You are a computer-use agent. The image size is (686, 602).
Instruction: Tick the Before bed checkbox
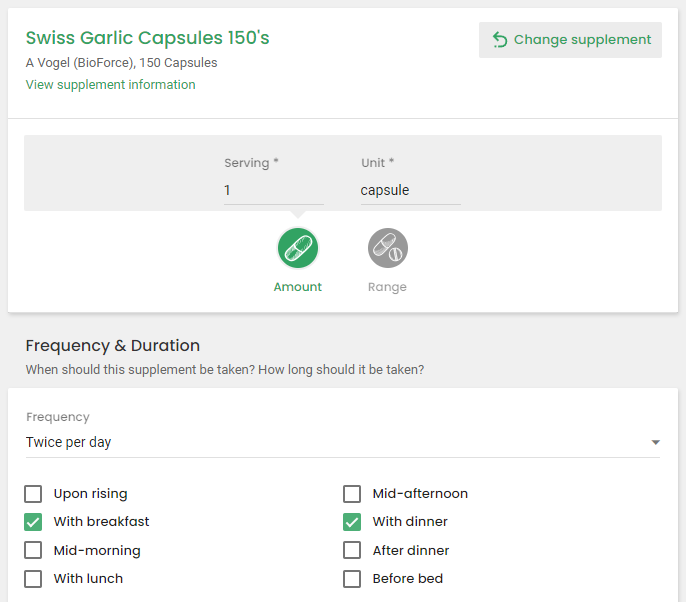click(x=352, y=579)
